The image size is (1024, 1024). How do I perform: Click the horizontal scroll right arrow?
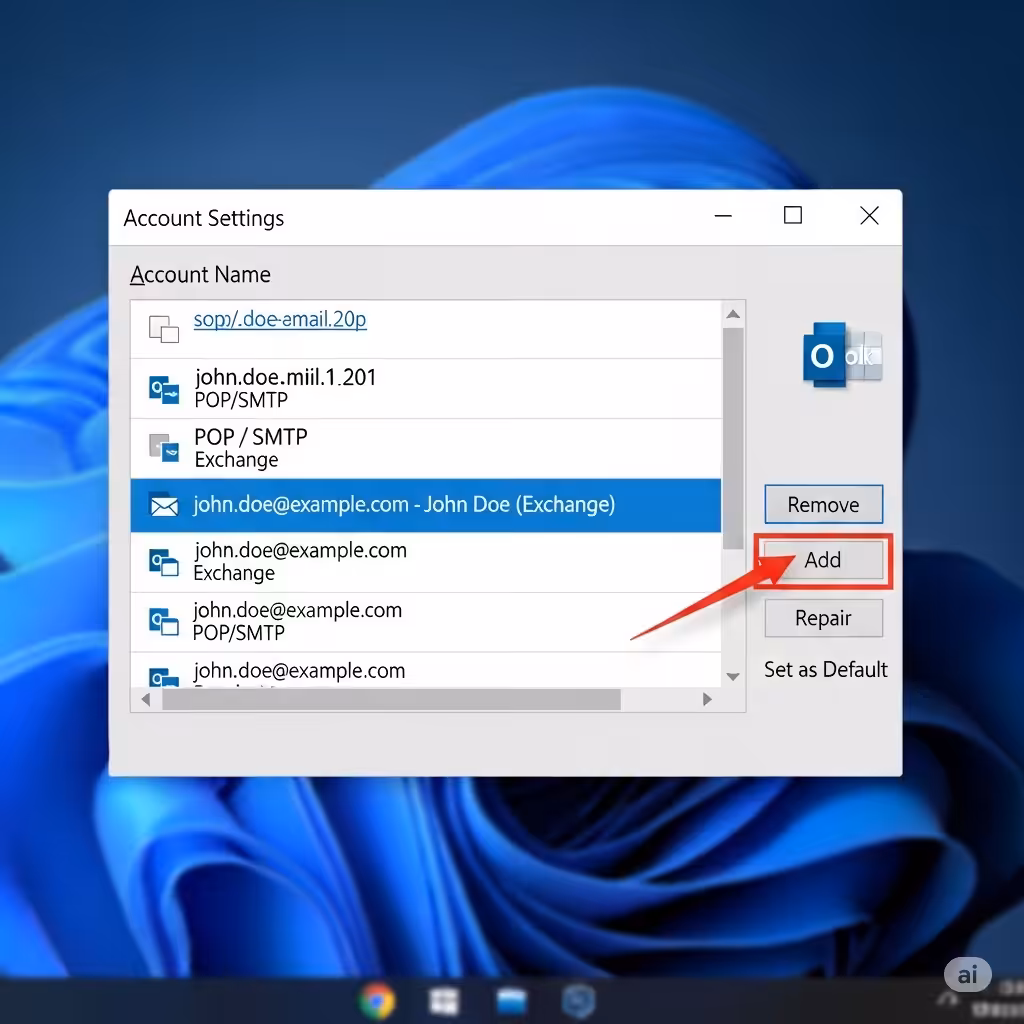coord(707,699)
